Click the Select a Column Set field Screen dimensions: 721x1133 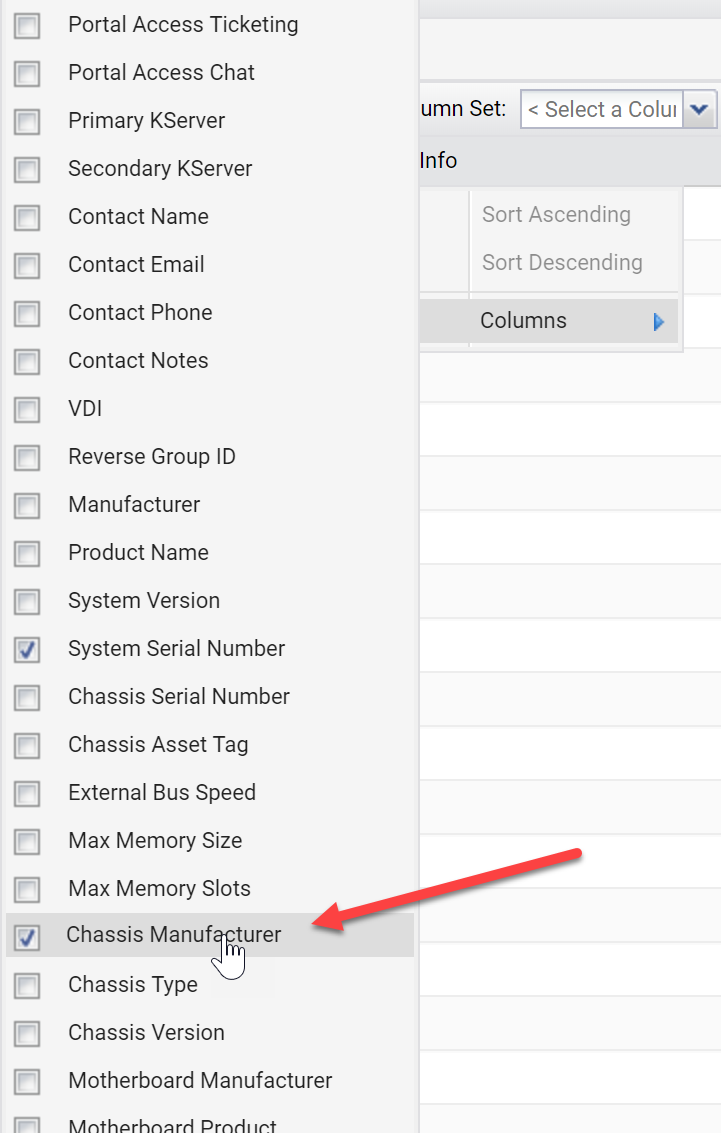pyautogui.click(x=602, y=110)
